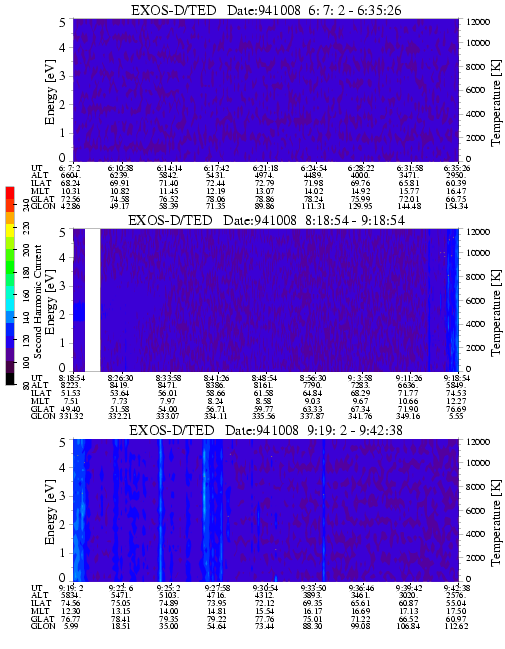Click the light-blue patch at left of the middle plot
The width and height of the screenshot is (505, 649).
(x=79, y=311)
